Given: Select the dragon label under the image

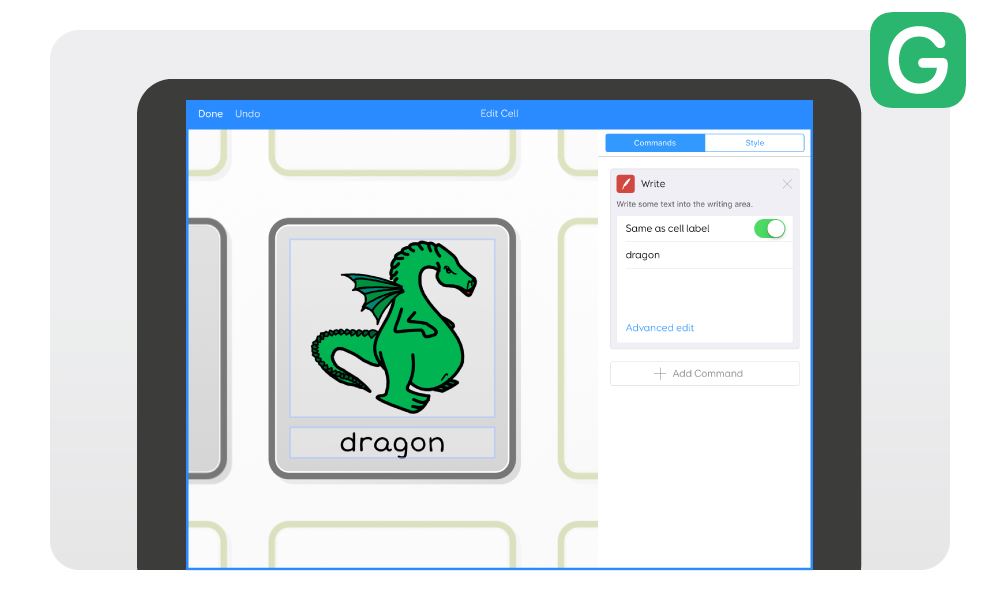Looking at the screenshot, I should [392, 443].
